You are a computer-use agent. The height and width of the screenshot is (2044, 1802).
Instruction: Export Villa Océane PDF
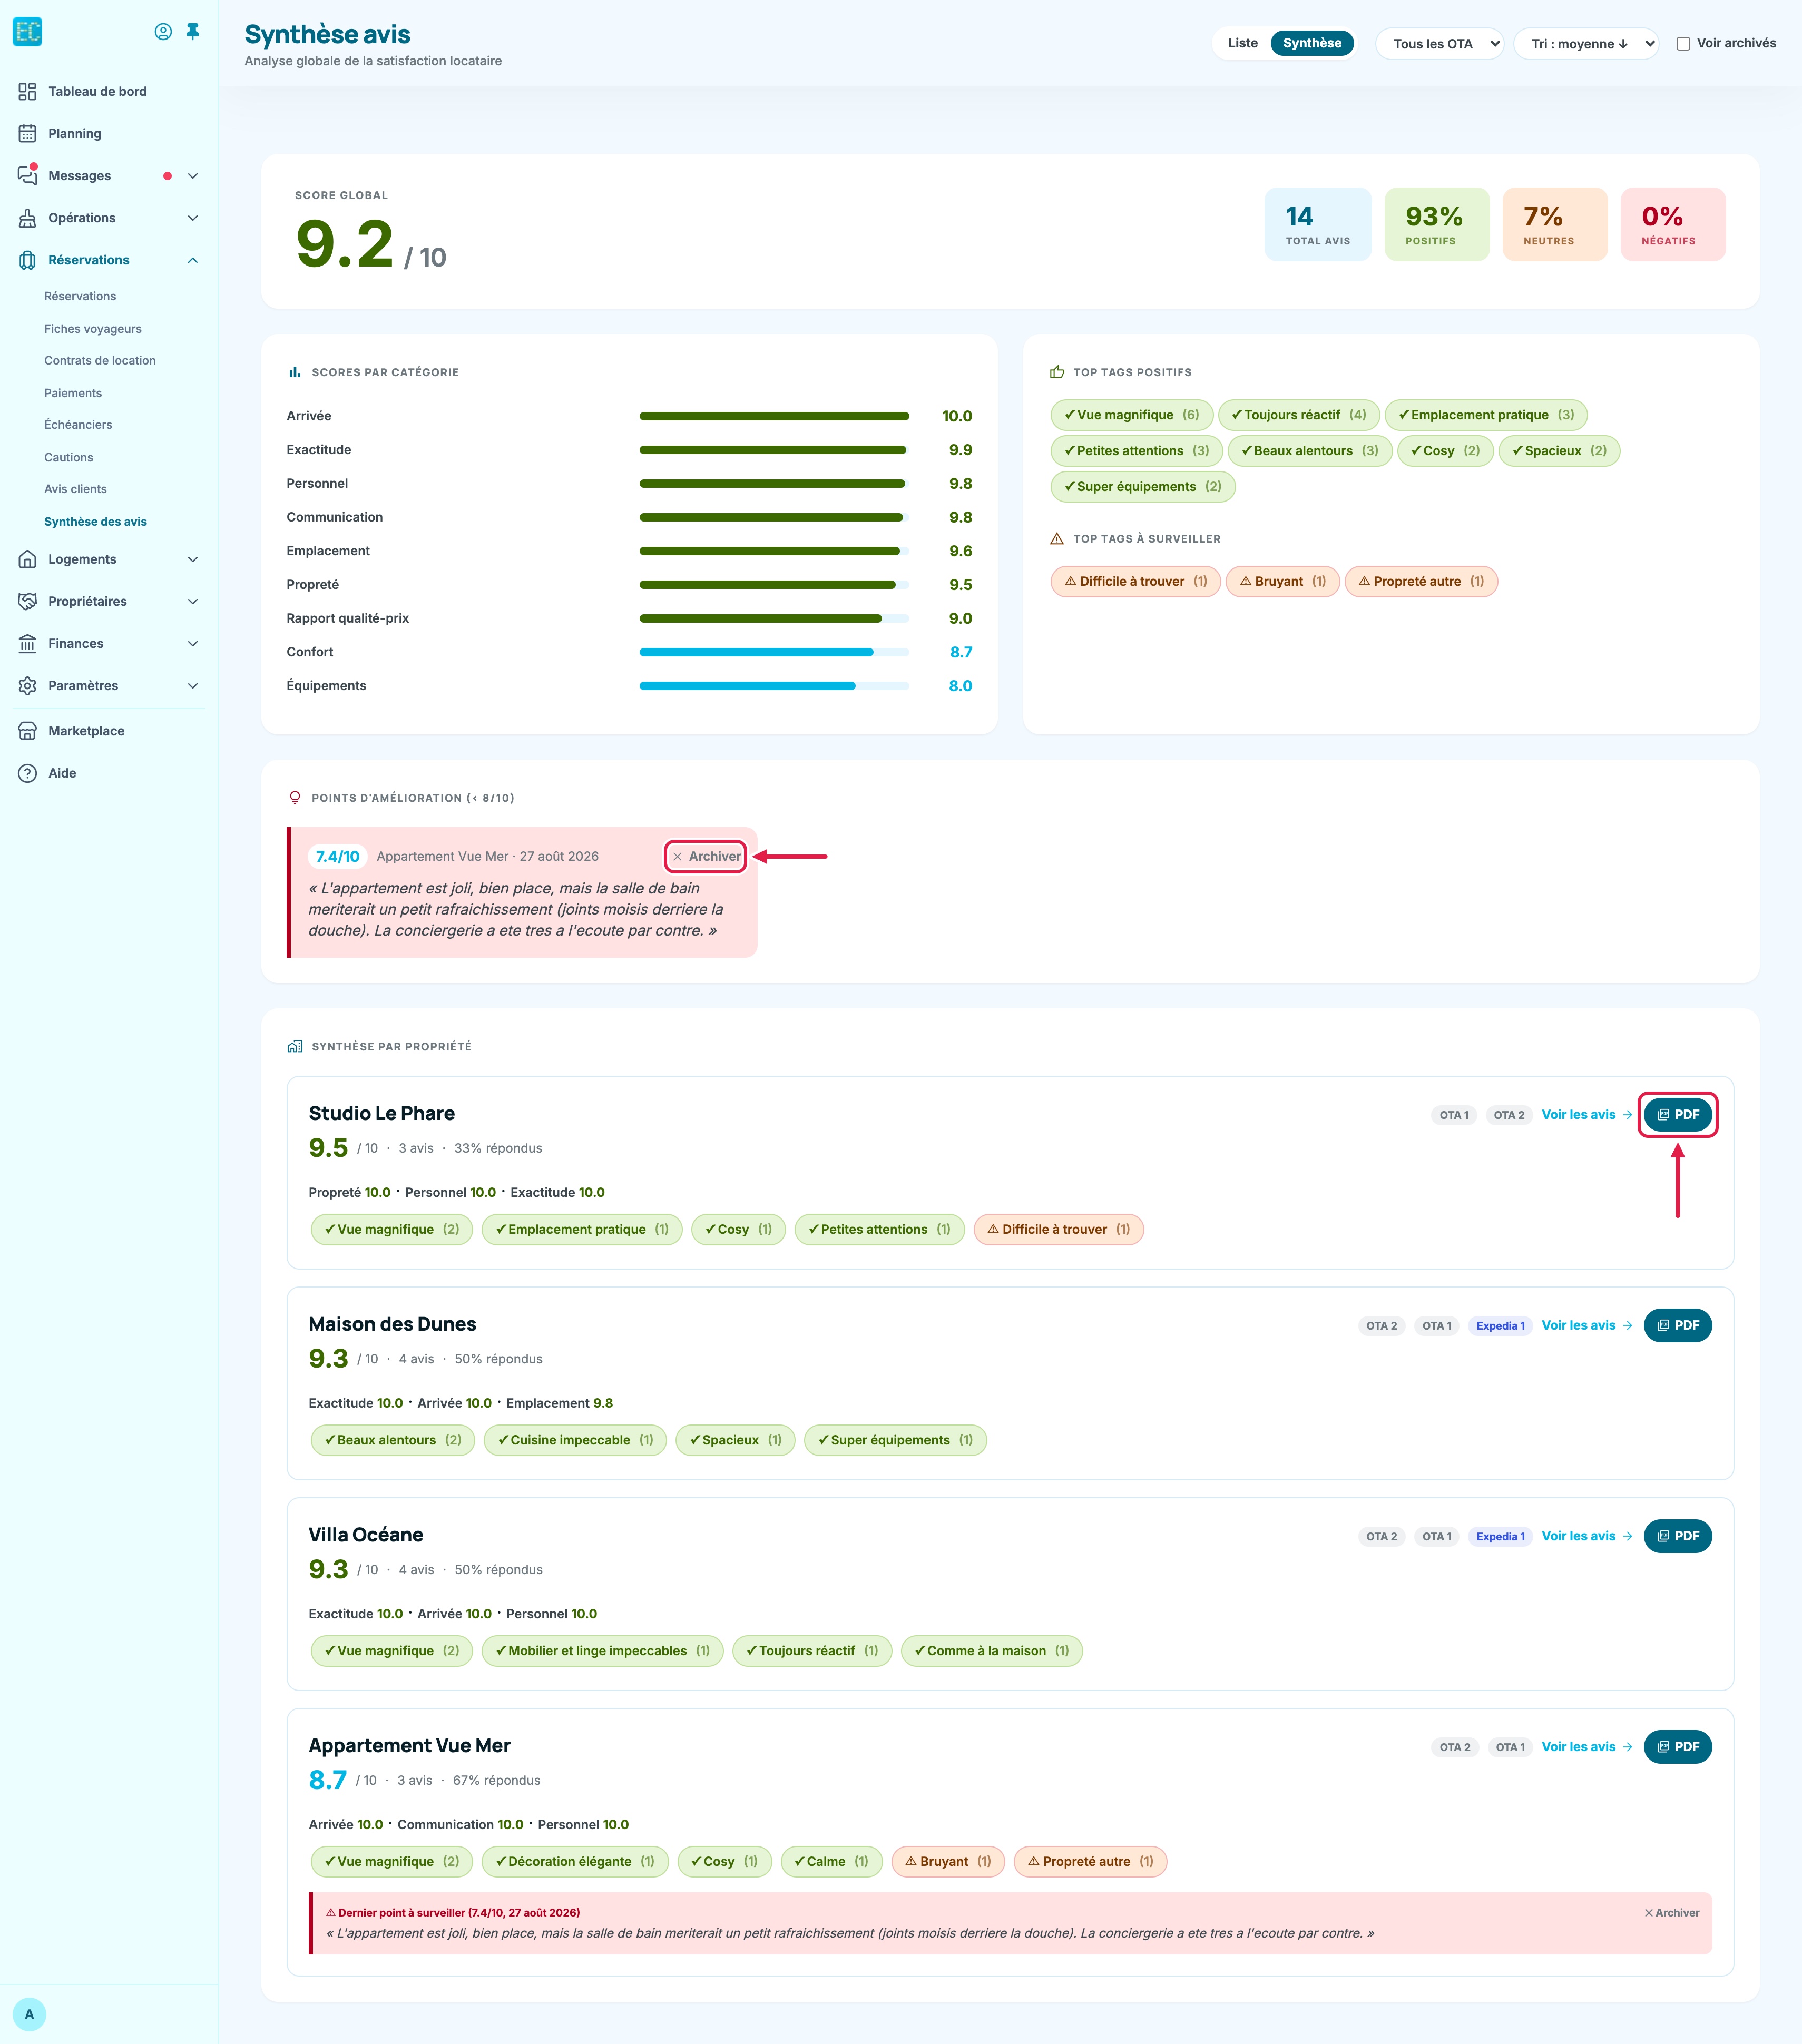click(x=1677, y=1536)
